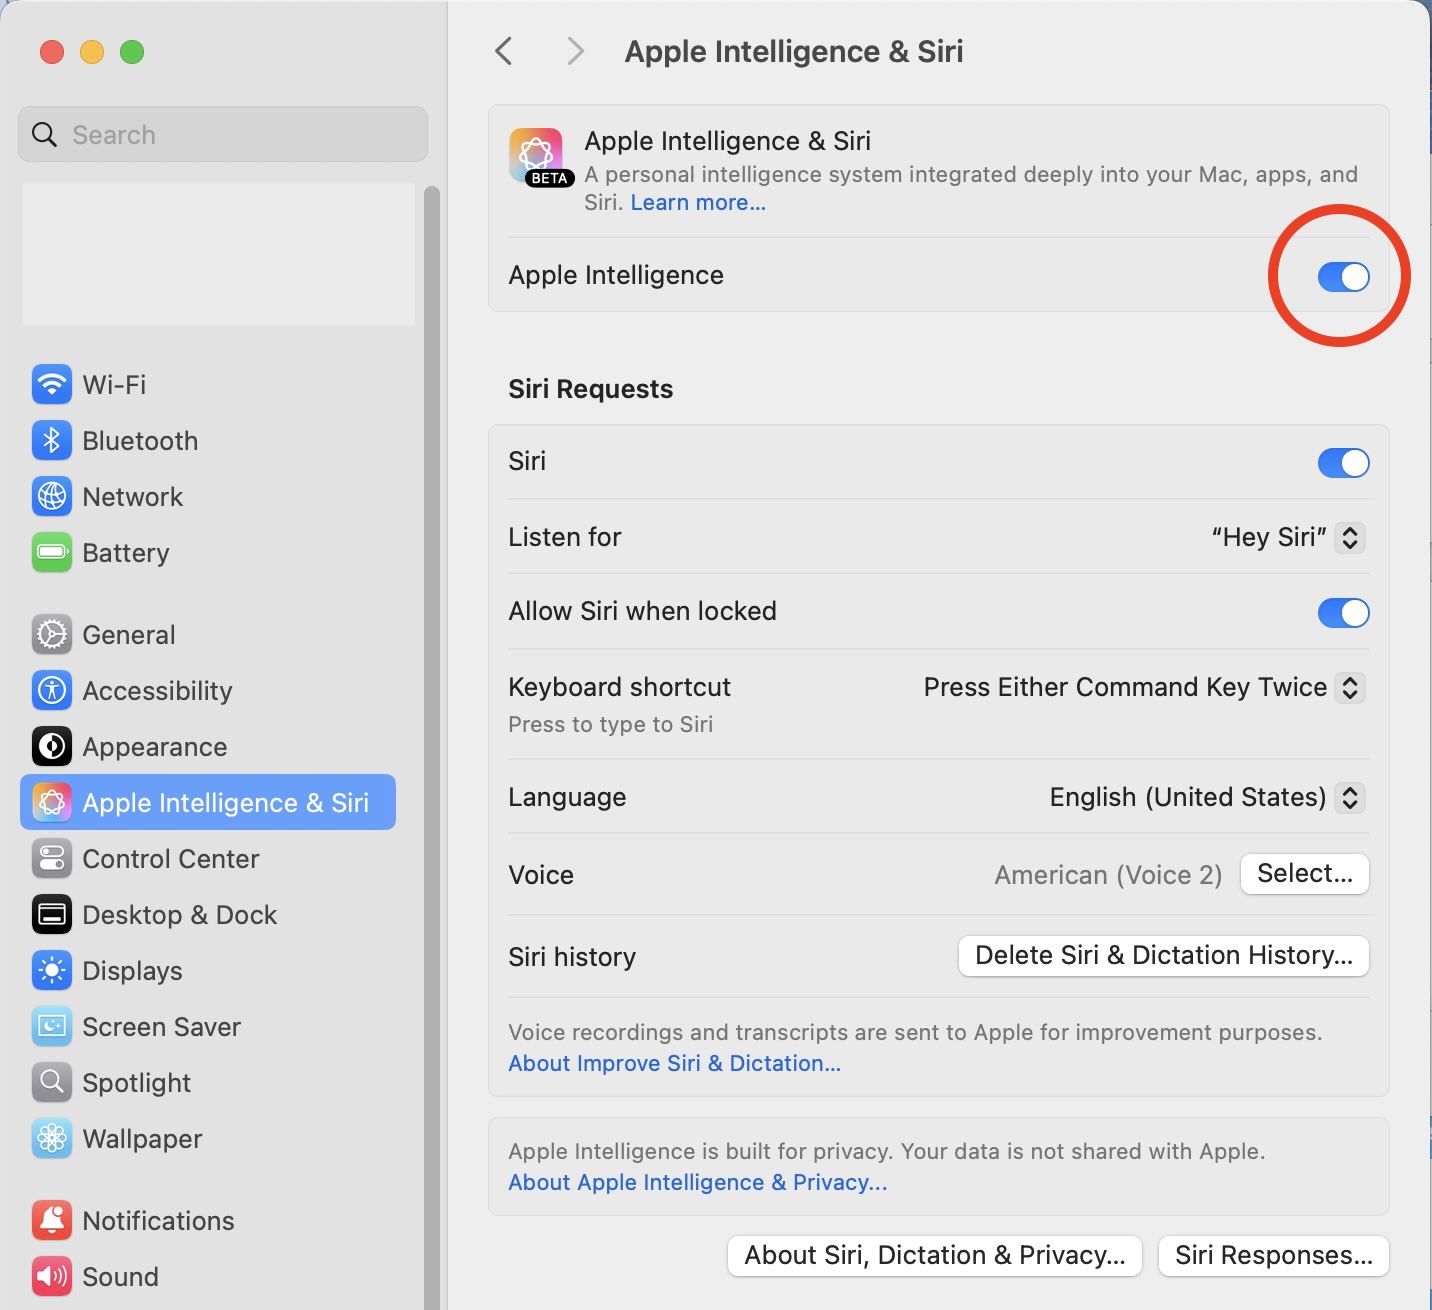
Task: Click About Siri, Dictation & Privacy button
Action: [x=935, y=1256]
